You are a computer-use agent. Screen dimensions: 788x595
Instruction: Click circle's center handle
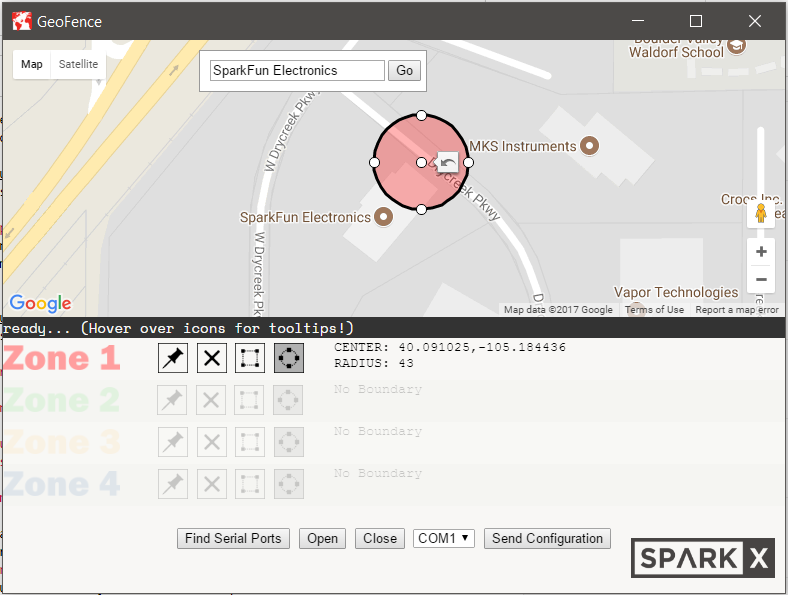tap(421, 162)
